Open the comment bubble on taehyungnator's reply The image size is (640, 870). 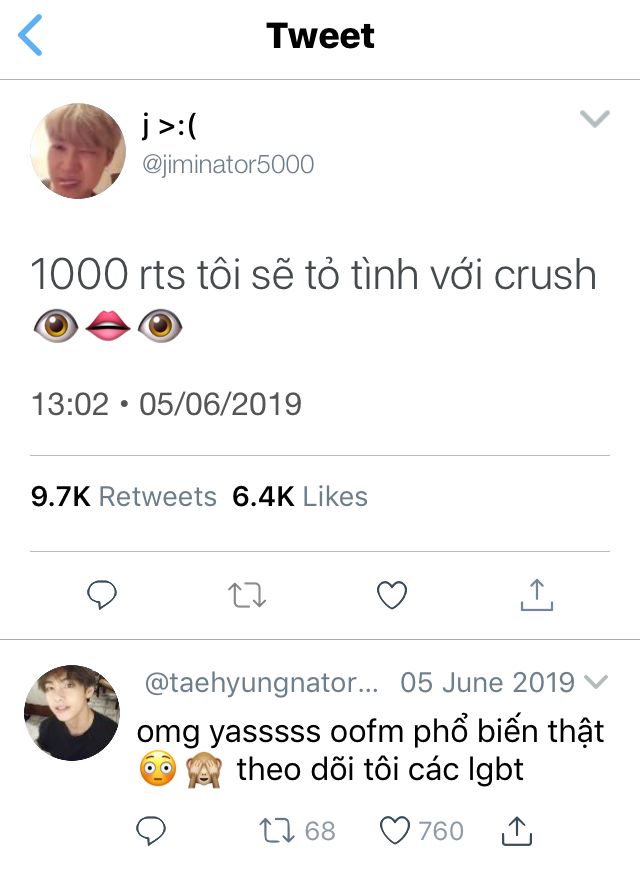pos(151,831)
